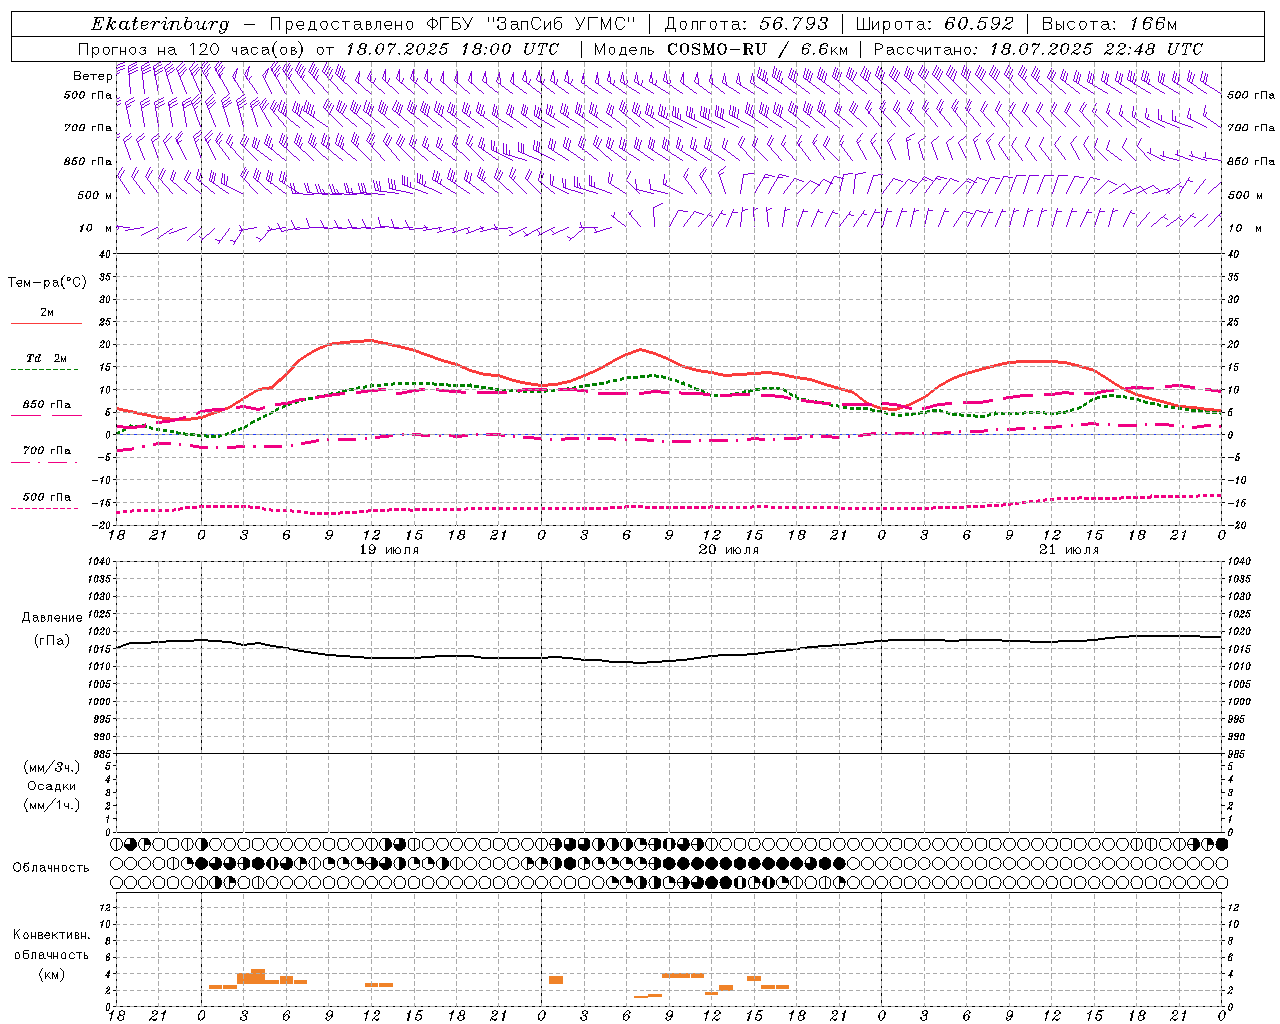Click the 20 июля date label

tap(729, 550)
